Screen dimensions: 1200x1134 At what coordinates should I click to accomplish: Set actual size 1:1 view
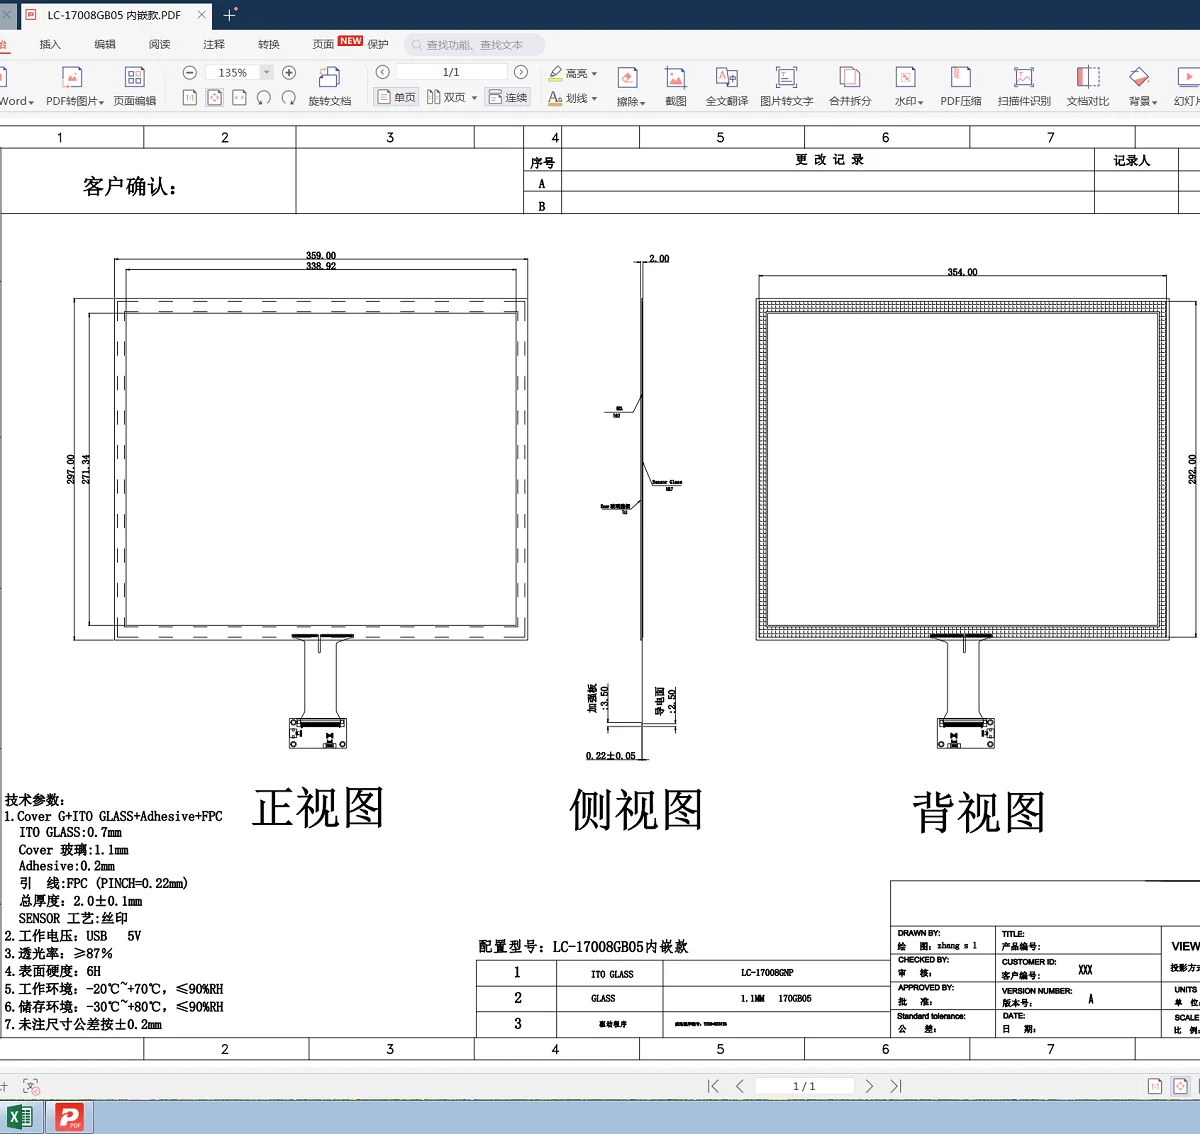[x=190, y=97]
